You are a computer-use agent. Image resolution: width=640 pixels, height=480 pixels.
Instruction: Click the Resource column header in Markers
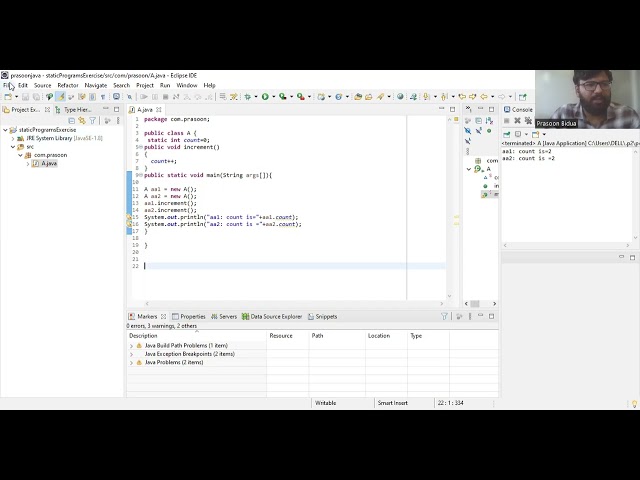click(x=288, y=336)
